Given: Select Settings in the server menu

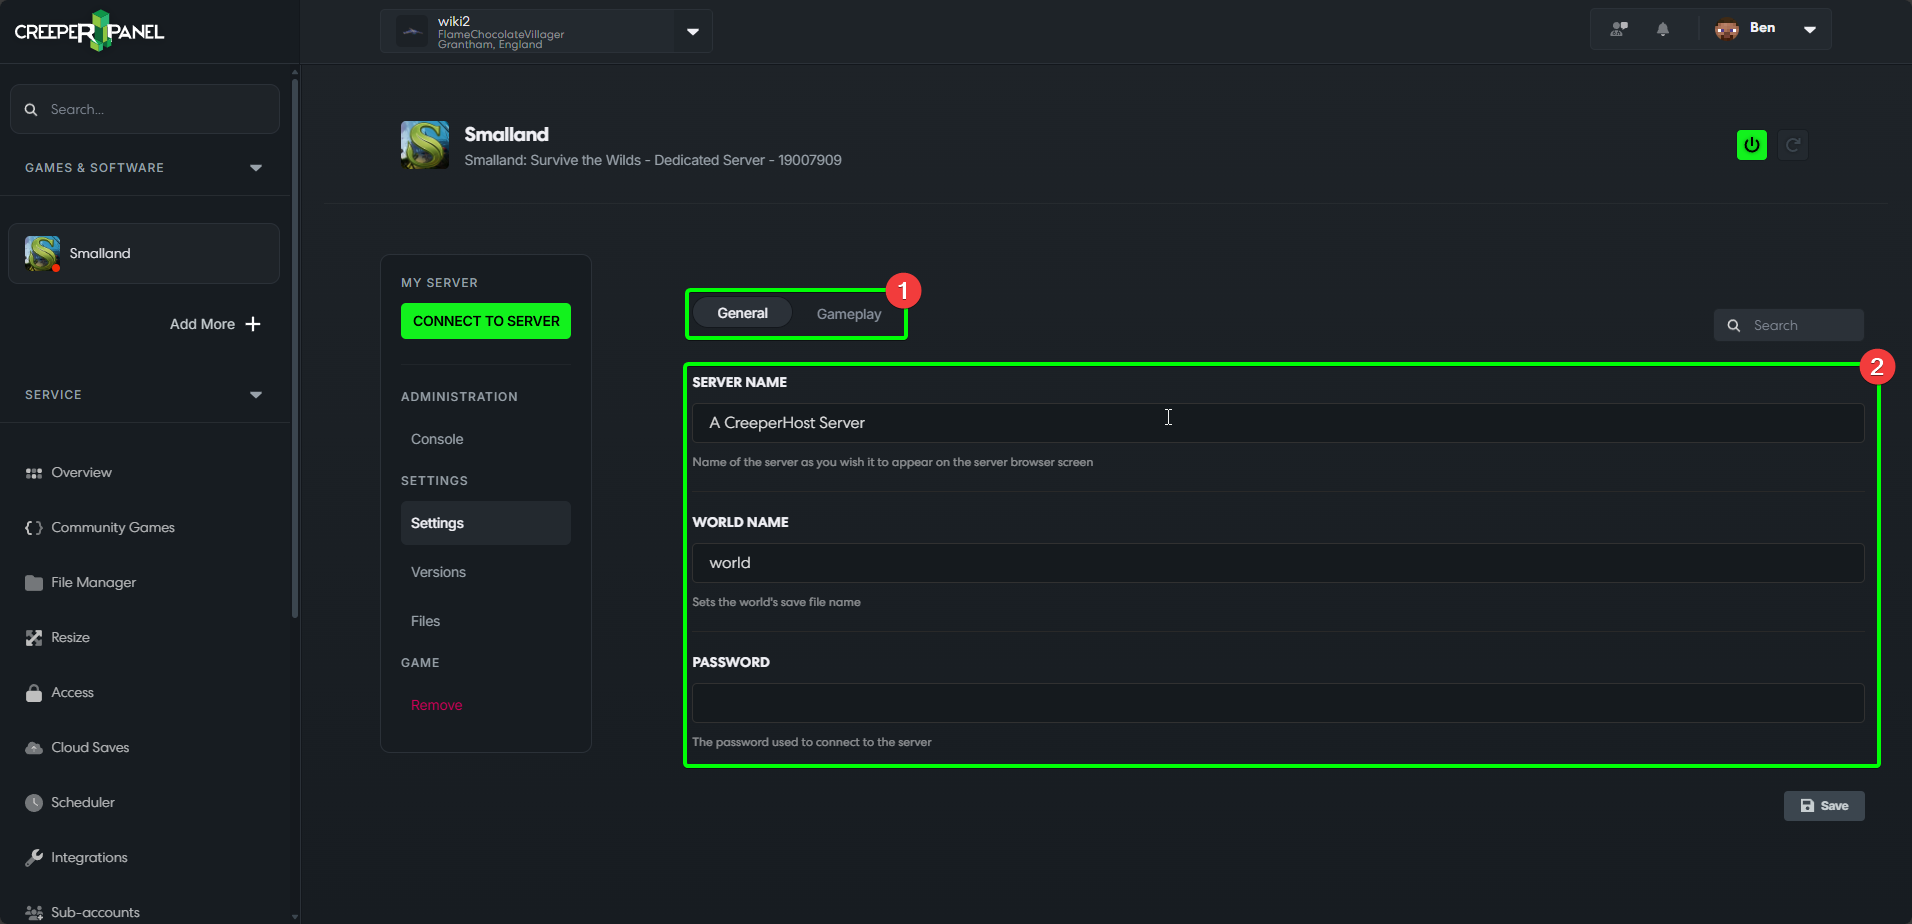Looking at the screenshot, I should click(x=486, y=523).
